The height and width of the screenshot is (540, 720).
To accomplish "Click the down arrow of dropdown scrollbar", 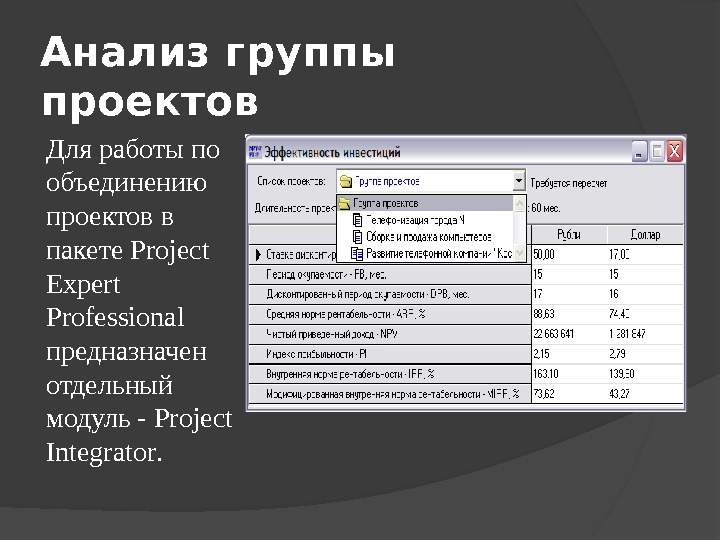I will (x=519, y=253).
